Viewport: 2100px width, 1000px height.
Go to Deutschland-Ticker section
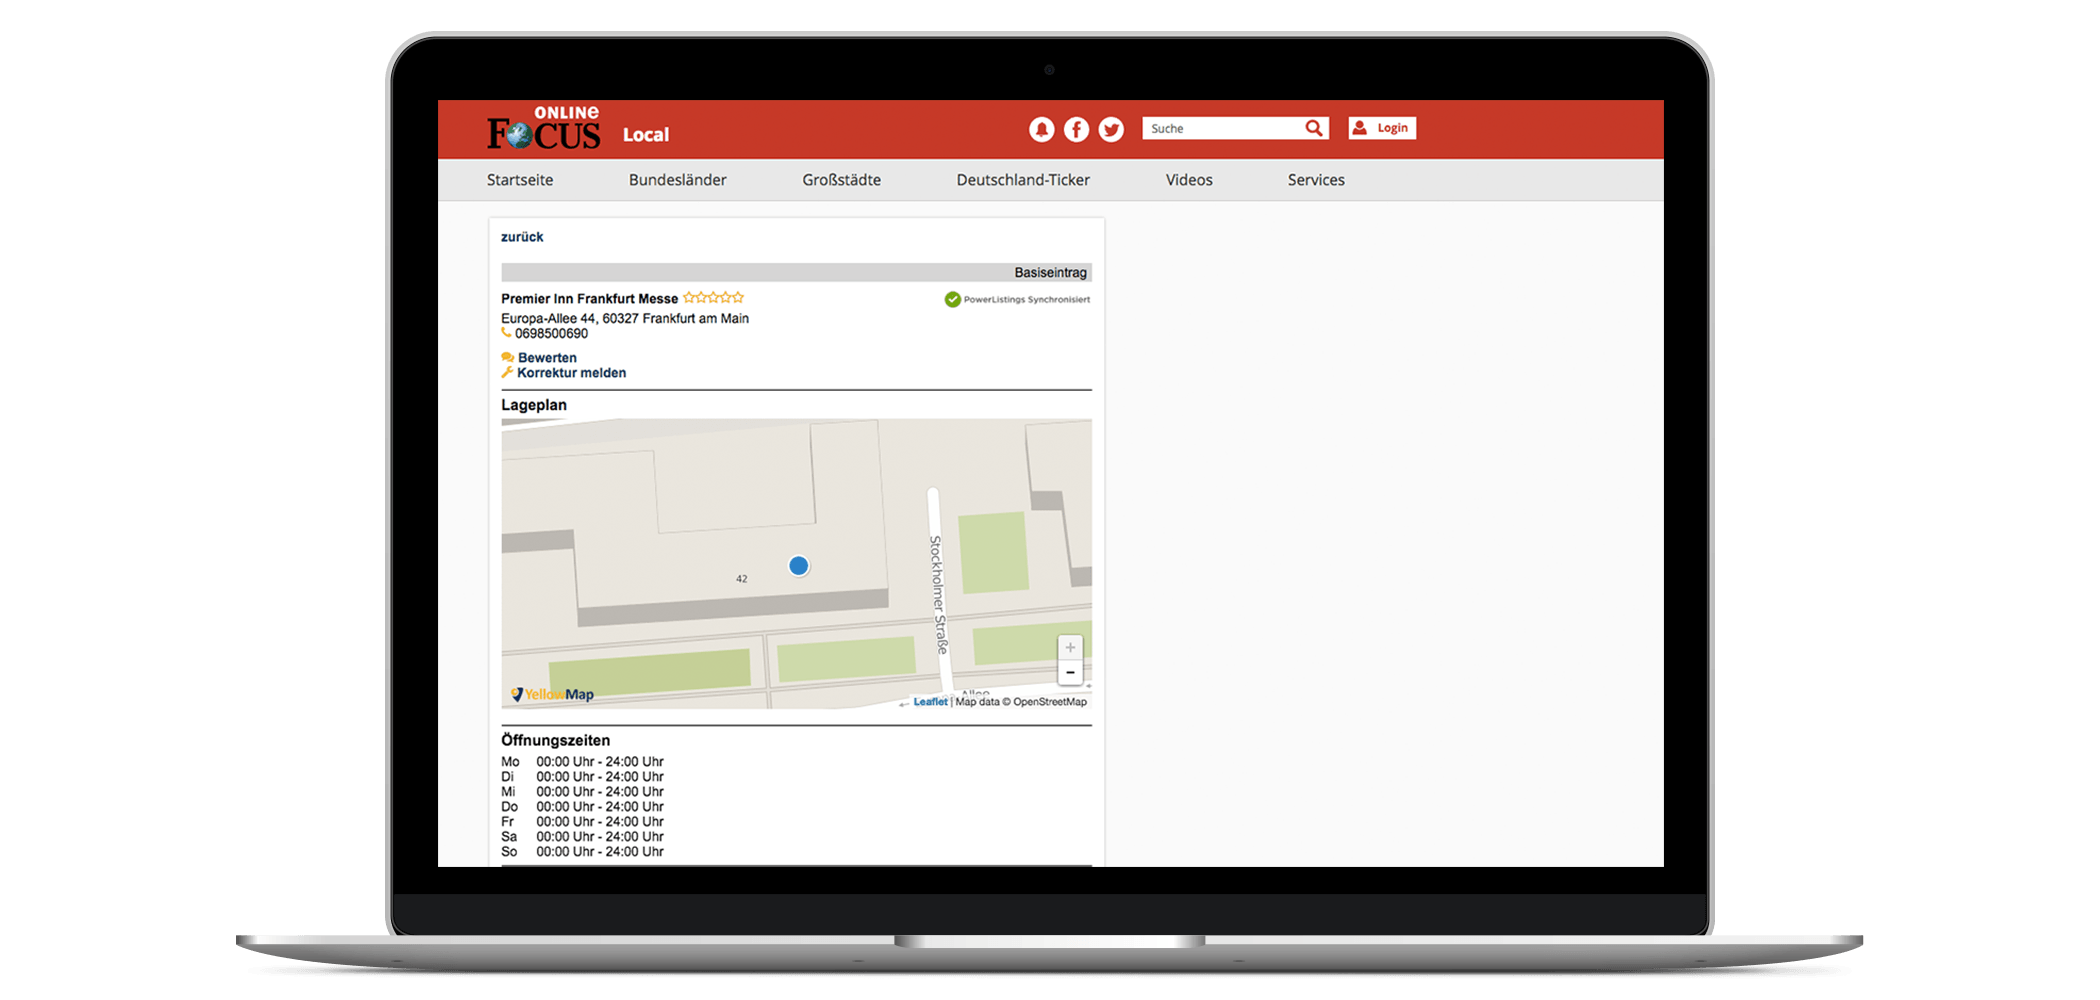click(1023, 180)
